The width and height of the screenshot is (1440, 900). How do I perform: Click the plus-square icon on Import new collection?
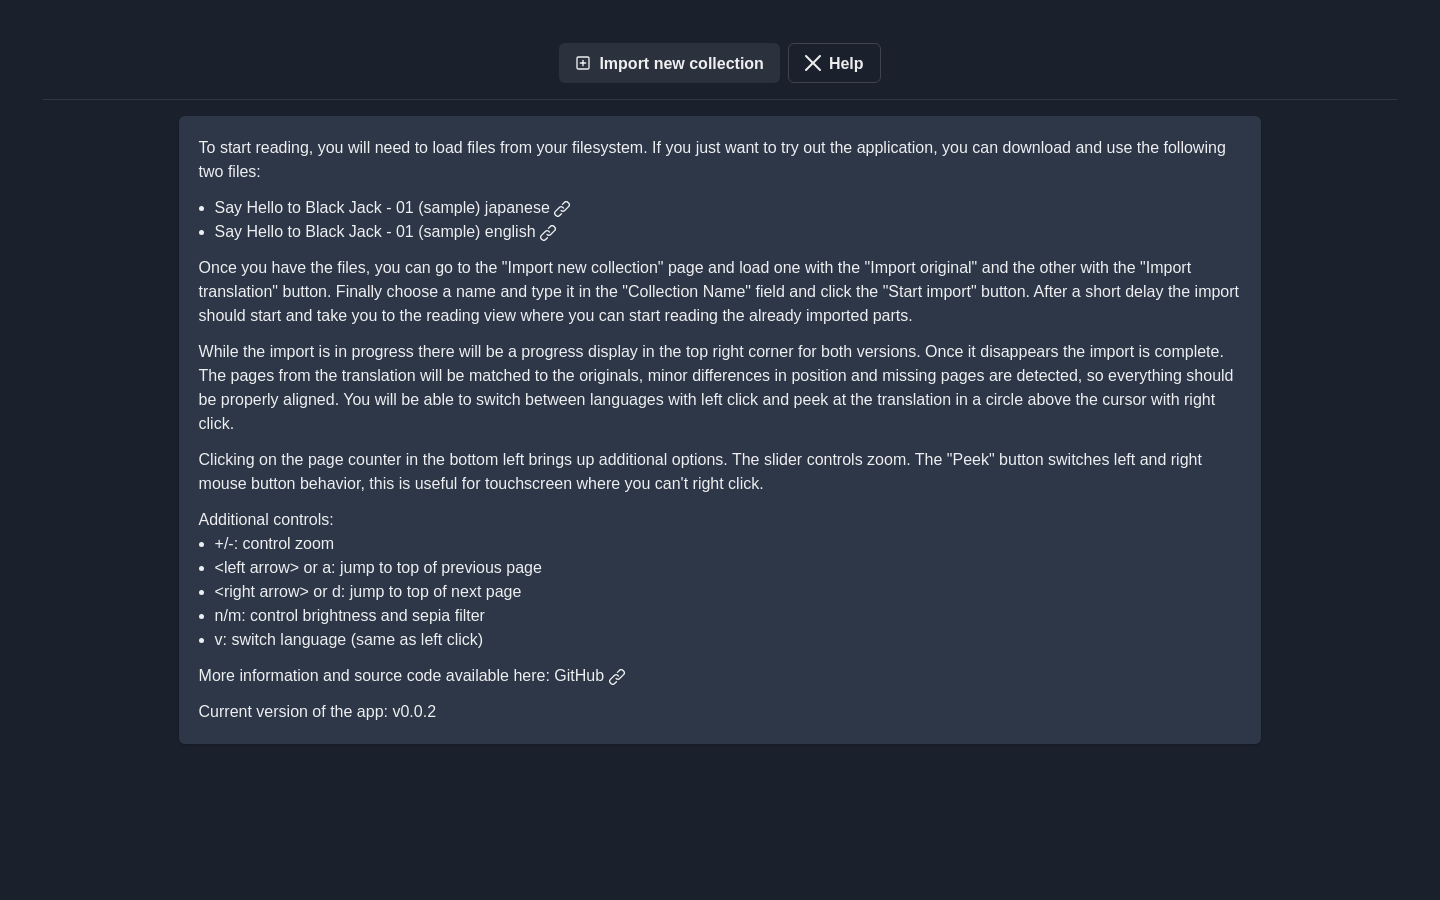click(x=583, y=63)
